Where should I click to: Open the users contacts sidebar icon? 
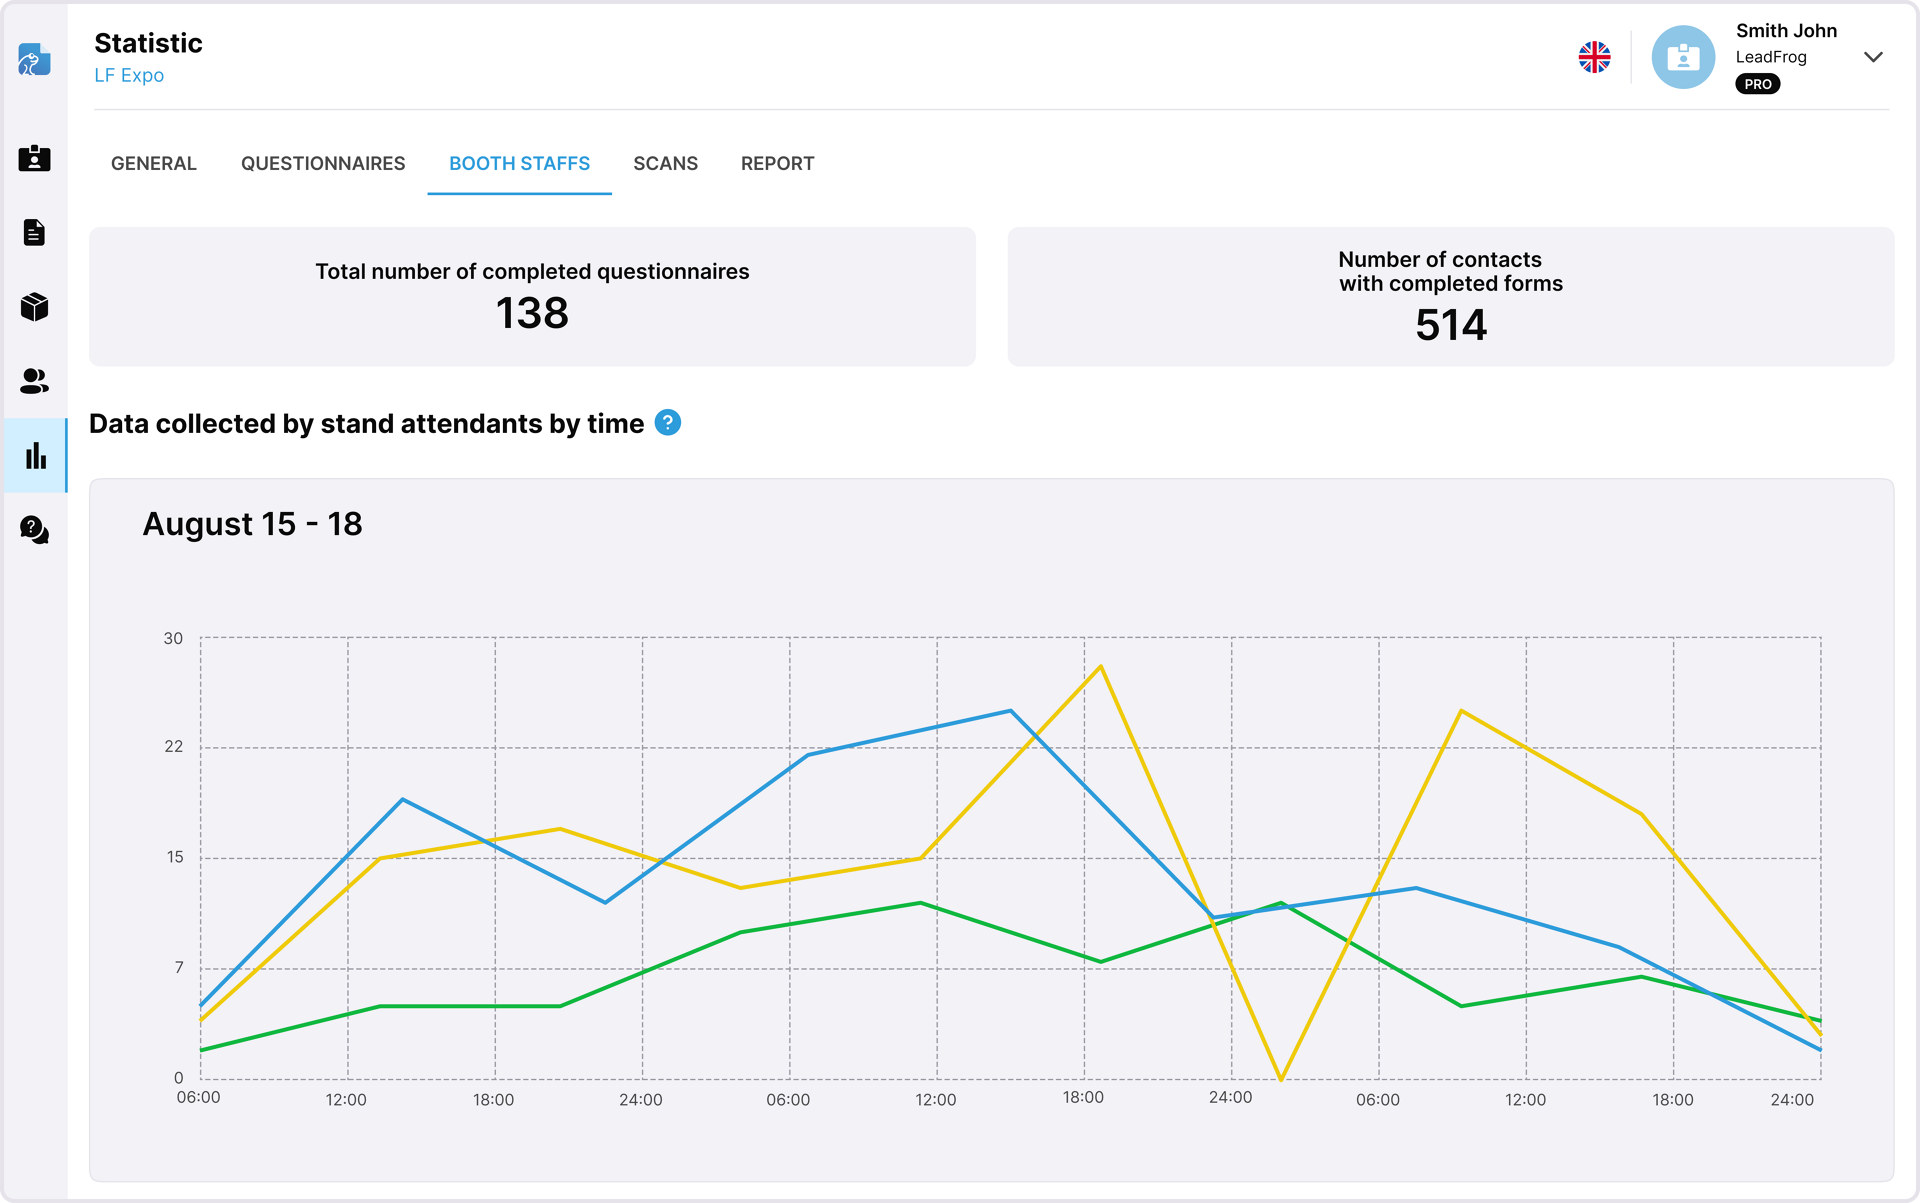tap(34, 380)
